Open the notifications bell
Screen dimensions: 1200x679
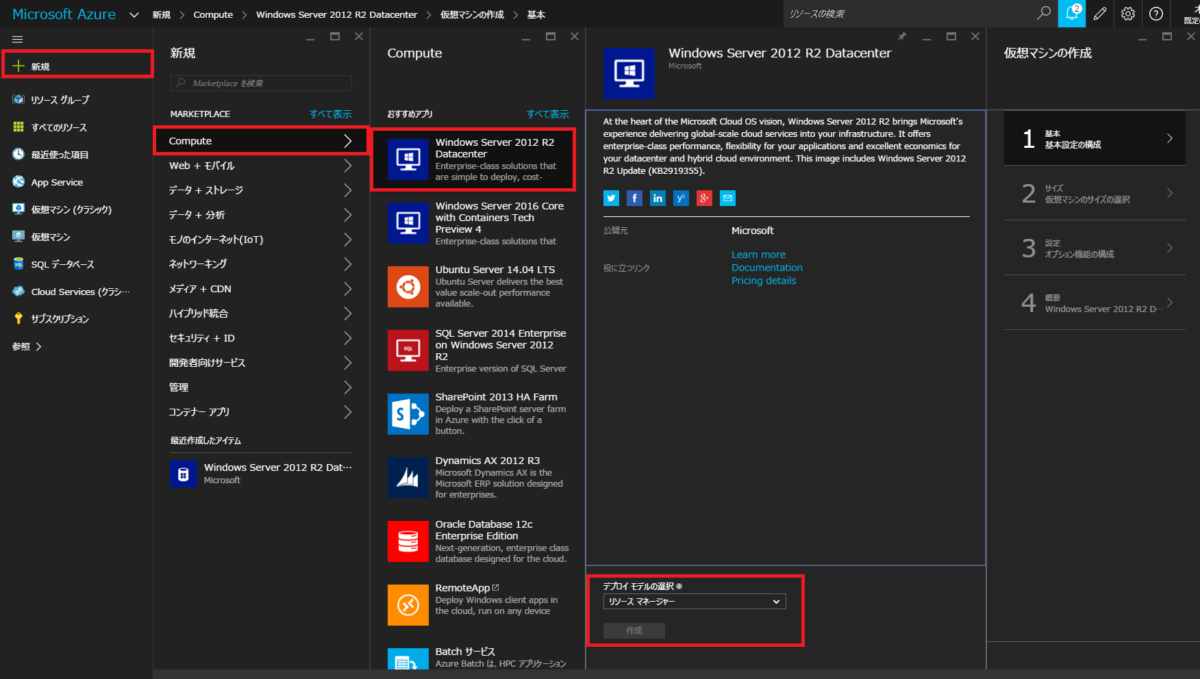pos(1072,13)
